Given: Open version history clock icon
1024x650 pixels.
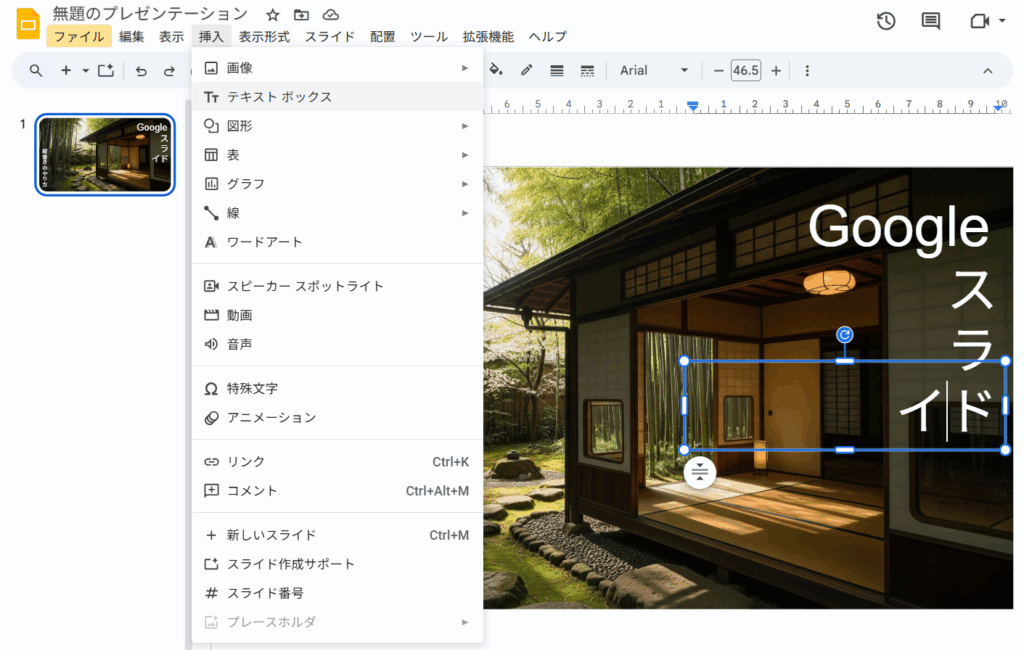Looking at the screenshot, I should click(x=885, y=21).
